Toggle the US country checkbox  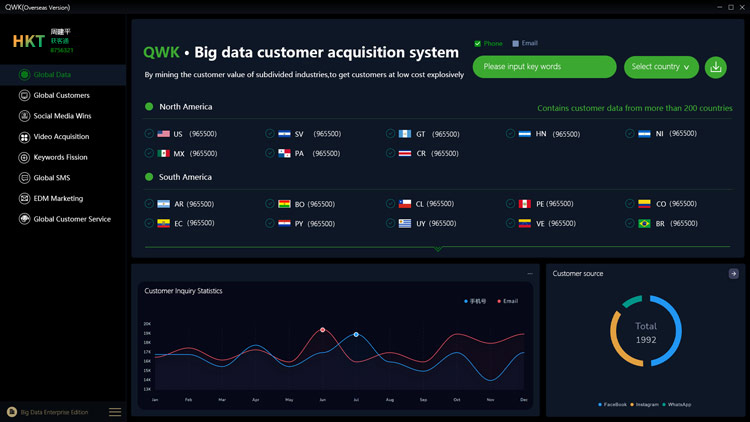(x=149, y=134)
